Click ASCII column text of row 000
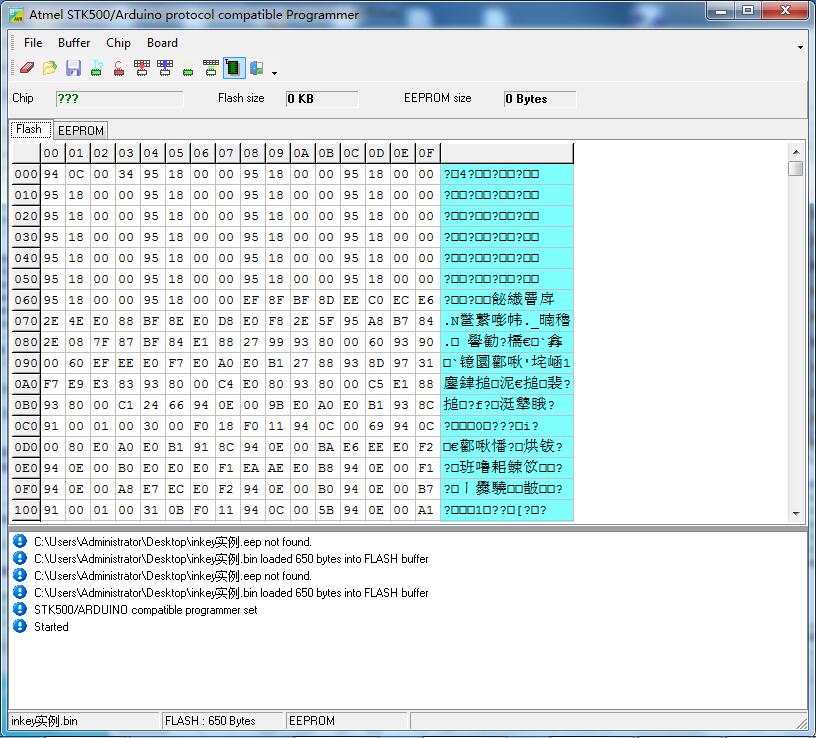816x738 pixels. [507, 174]
